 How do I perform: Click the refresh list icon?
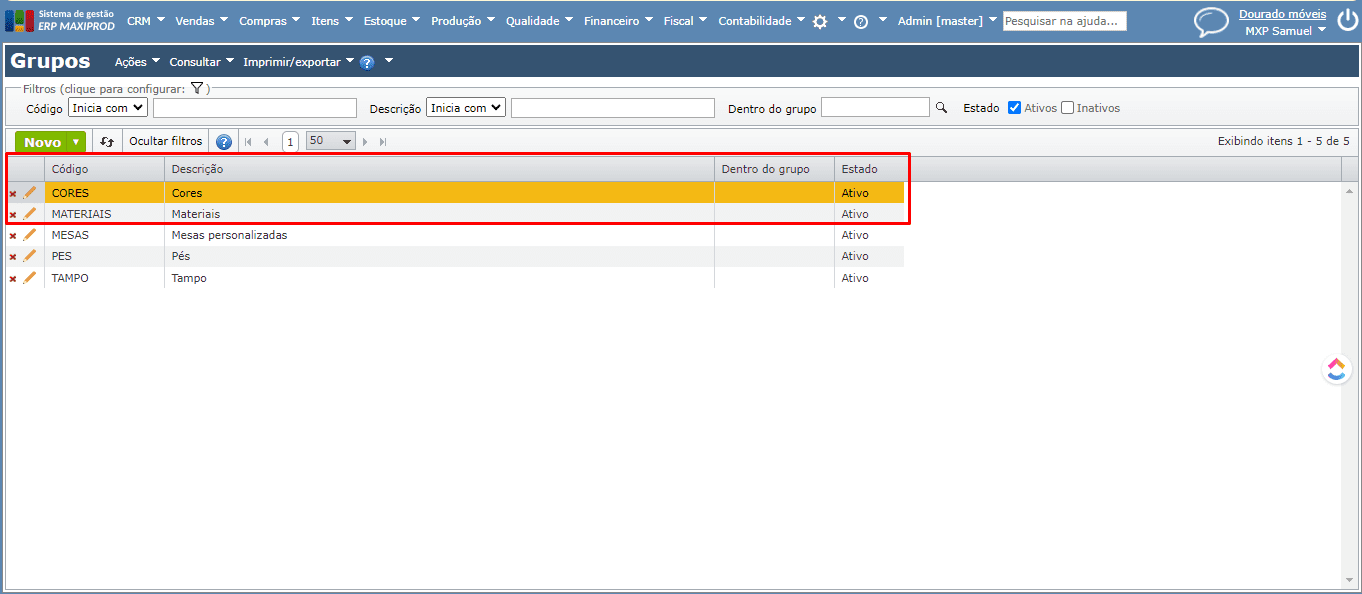107,142
